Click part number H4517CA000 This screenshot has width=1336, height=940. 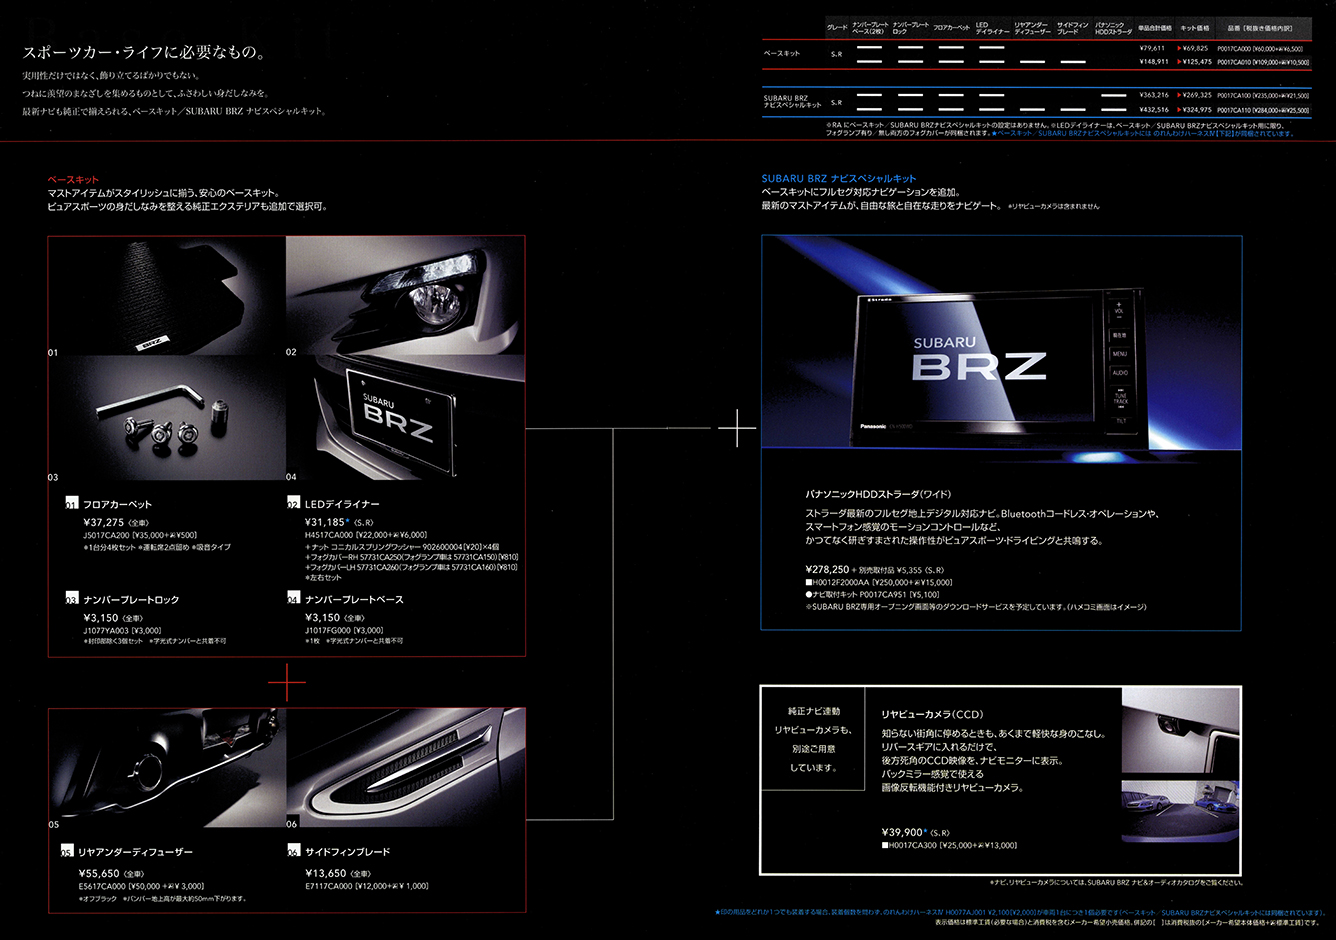pos(328,535)
